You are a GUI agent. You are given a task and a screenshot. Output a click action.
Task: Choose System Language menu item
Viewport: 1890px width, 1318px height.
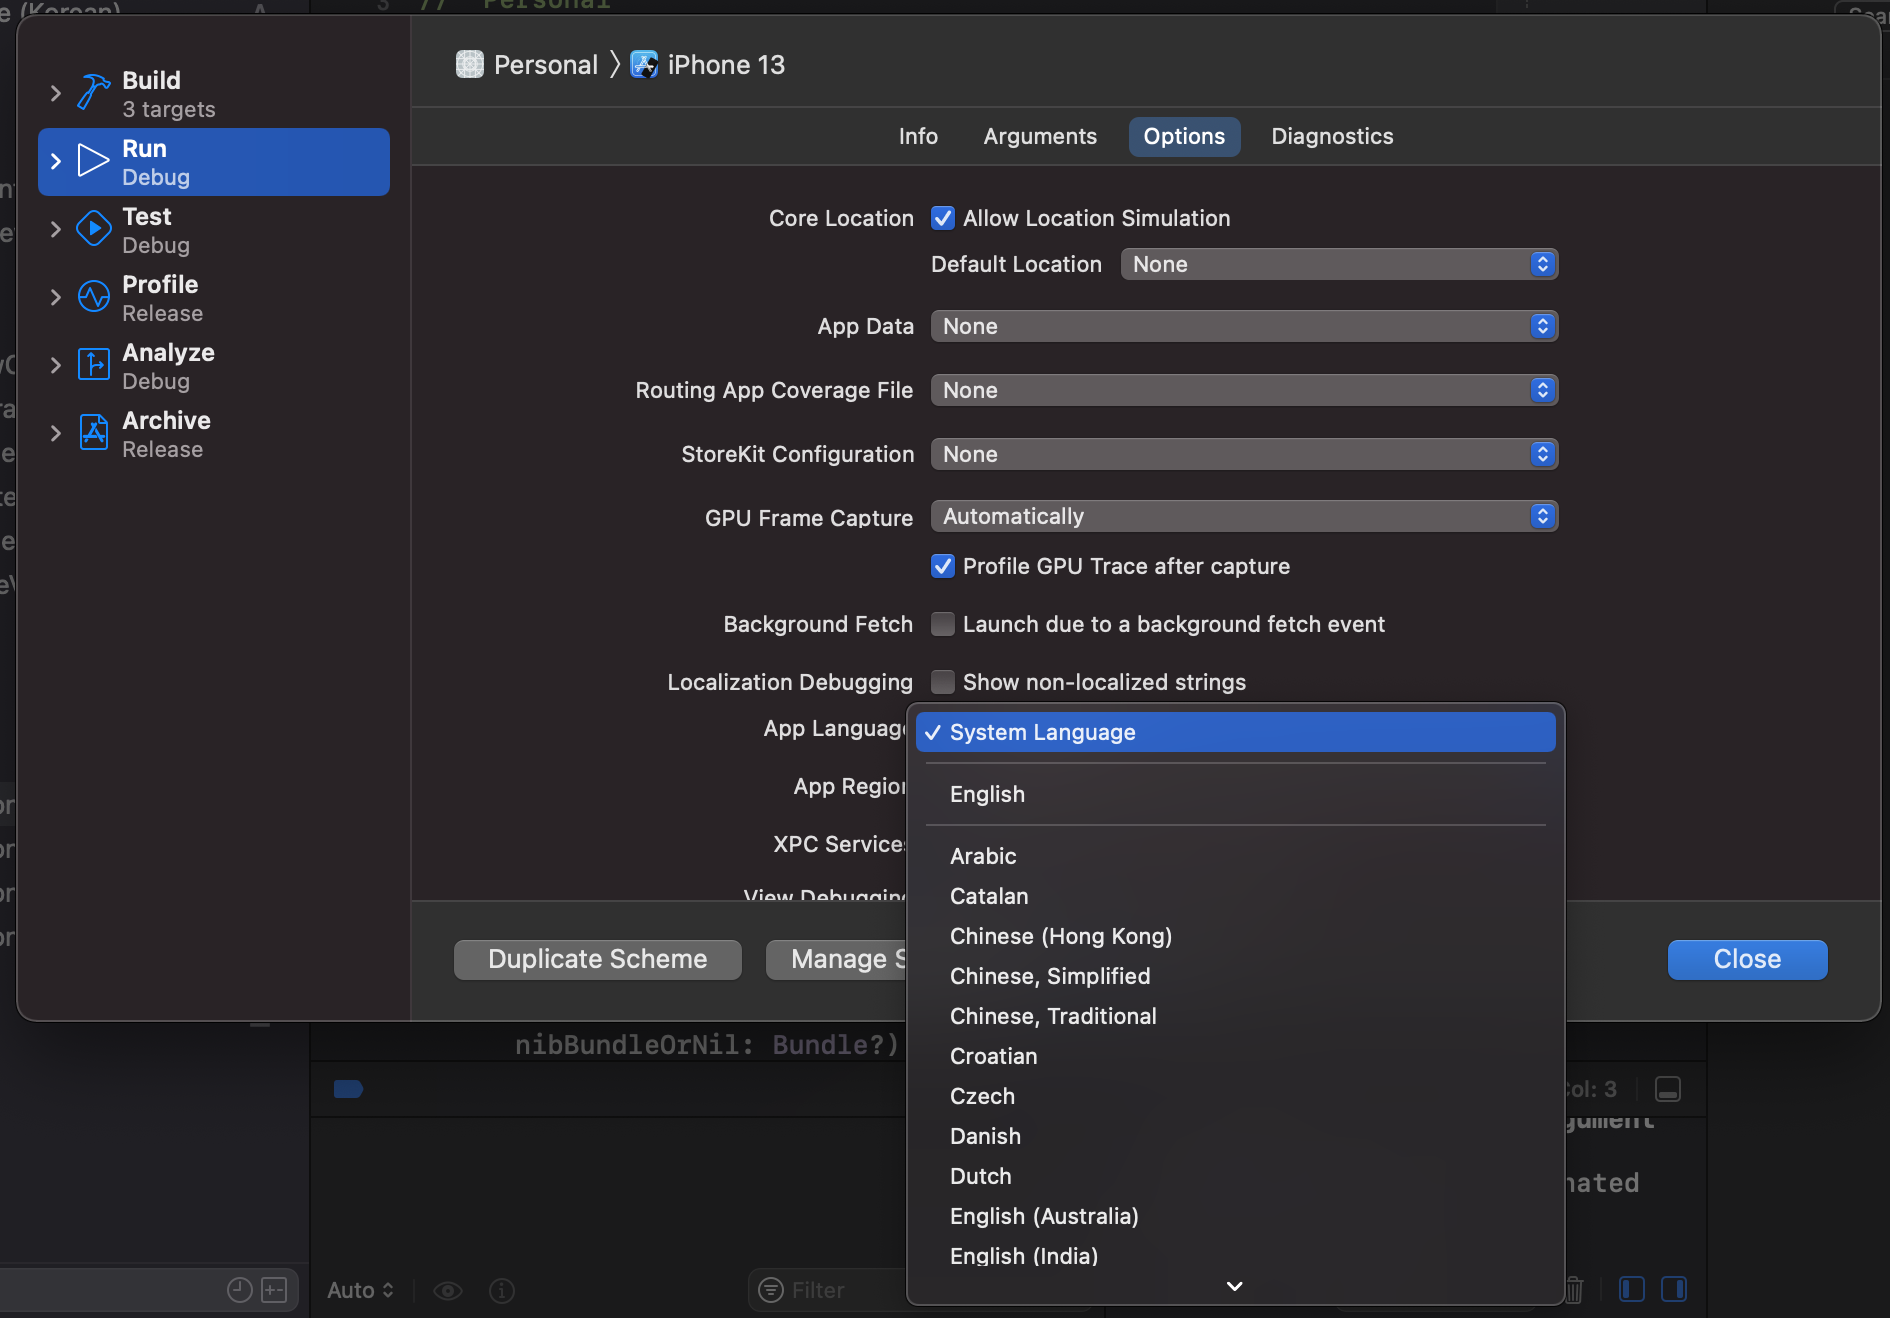[x=1235, y=732]
